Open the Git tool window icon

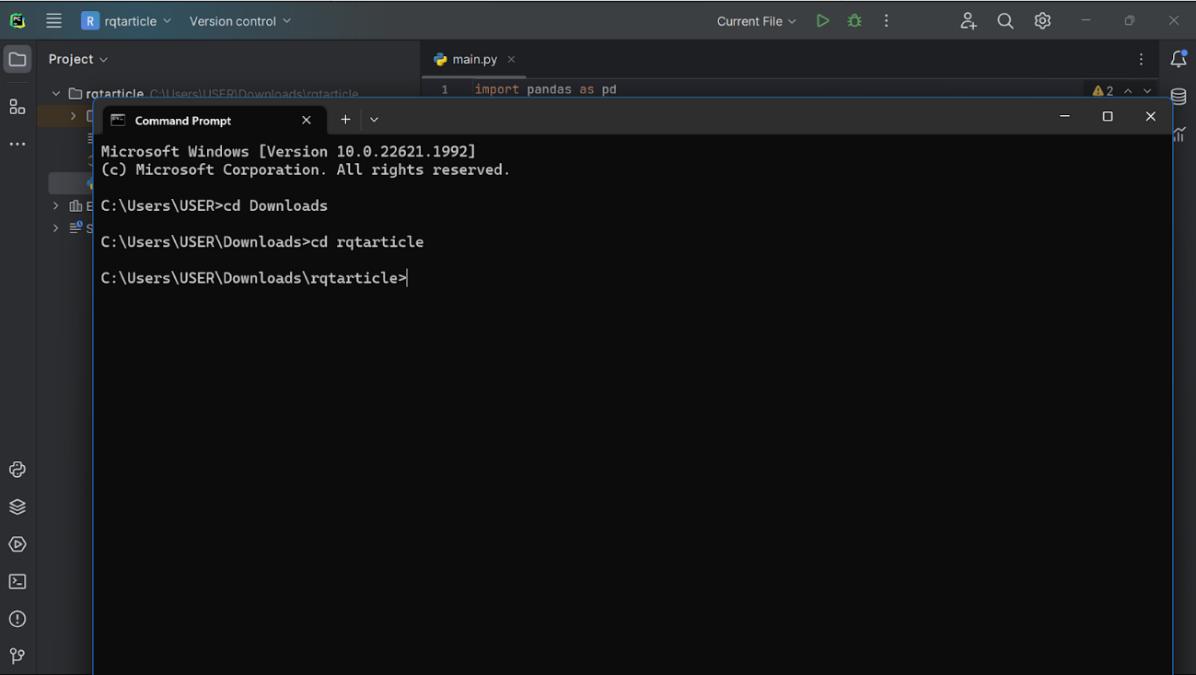[17, 656]
